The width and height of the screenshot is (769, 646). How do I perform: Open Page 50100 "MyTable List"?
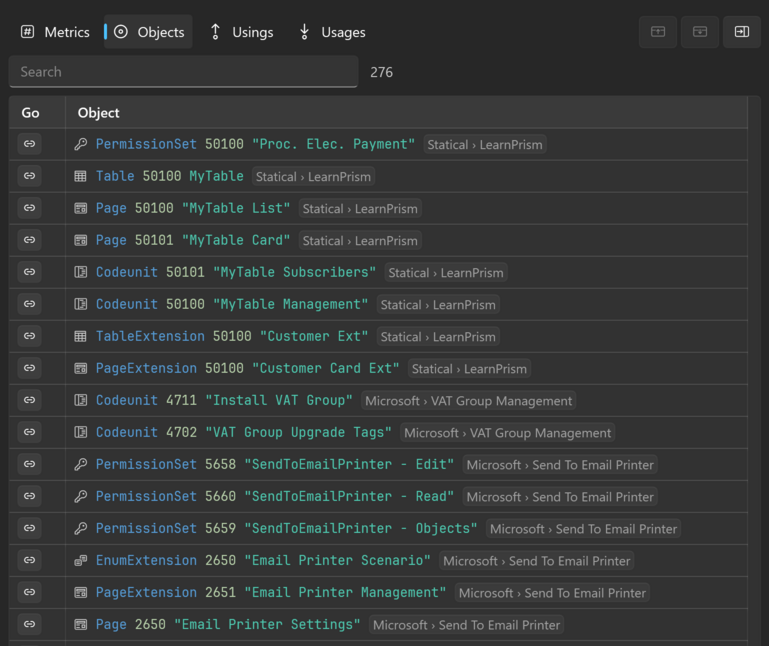coord(193,208)
